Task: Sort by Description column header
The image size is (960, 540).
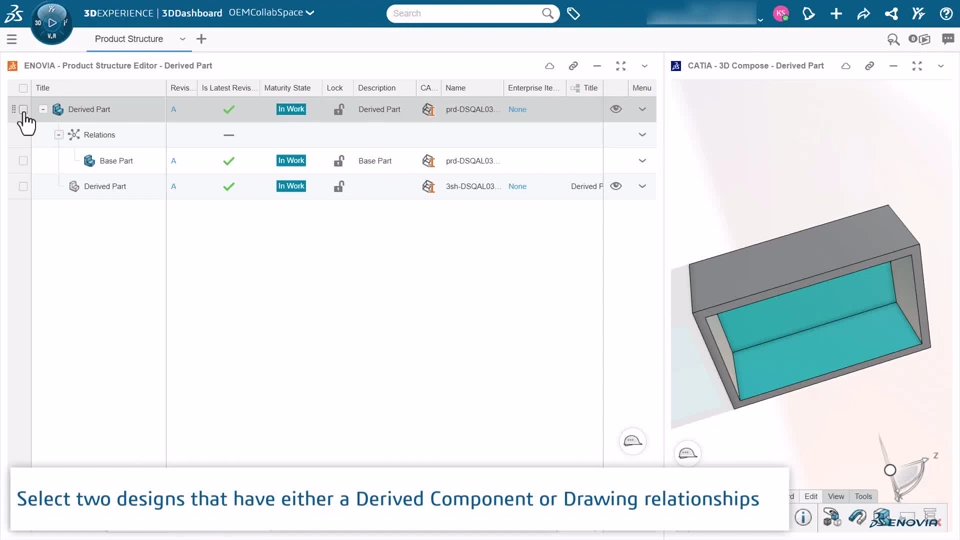Action: click(377, 88)
